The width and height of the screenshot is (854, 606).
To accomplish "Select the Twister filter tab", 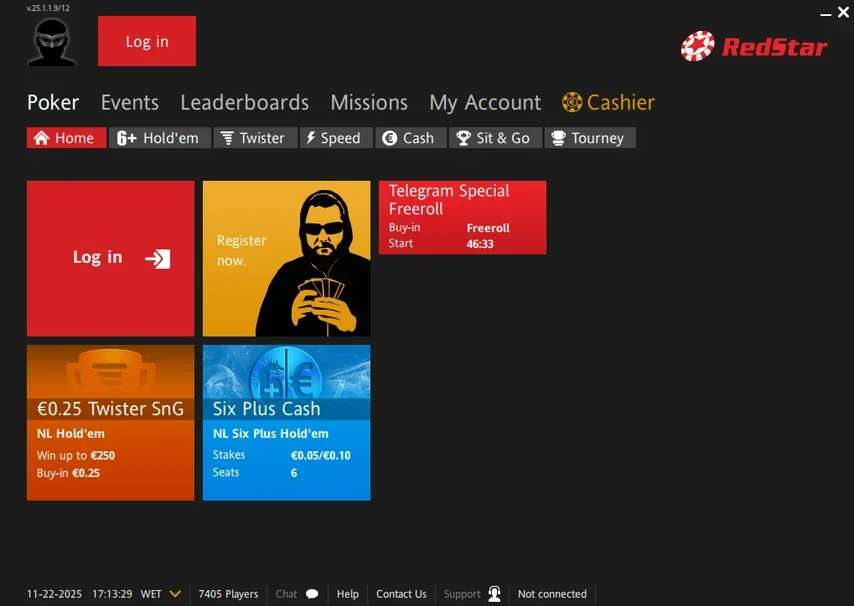I will coord(255,138).
